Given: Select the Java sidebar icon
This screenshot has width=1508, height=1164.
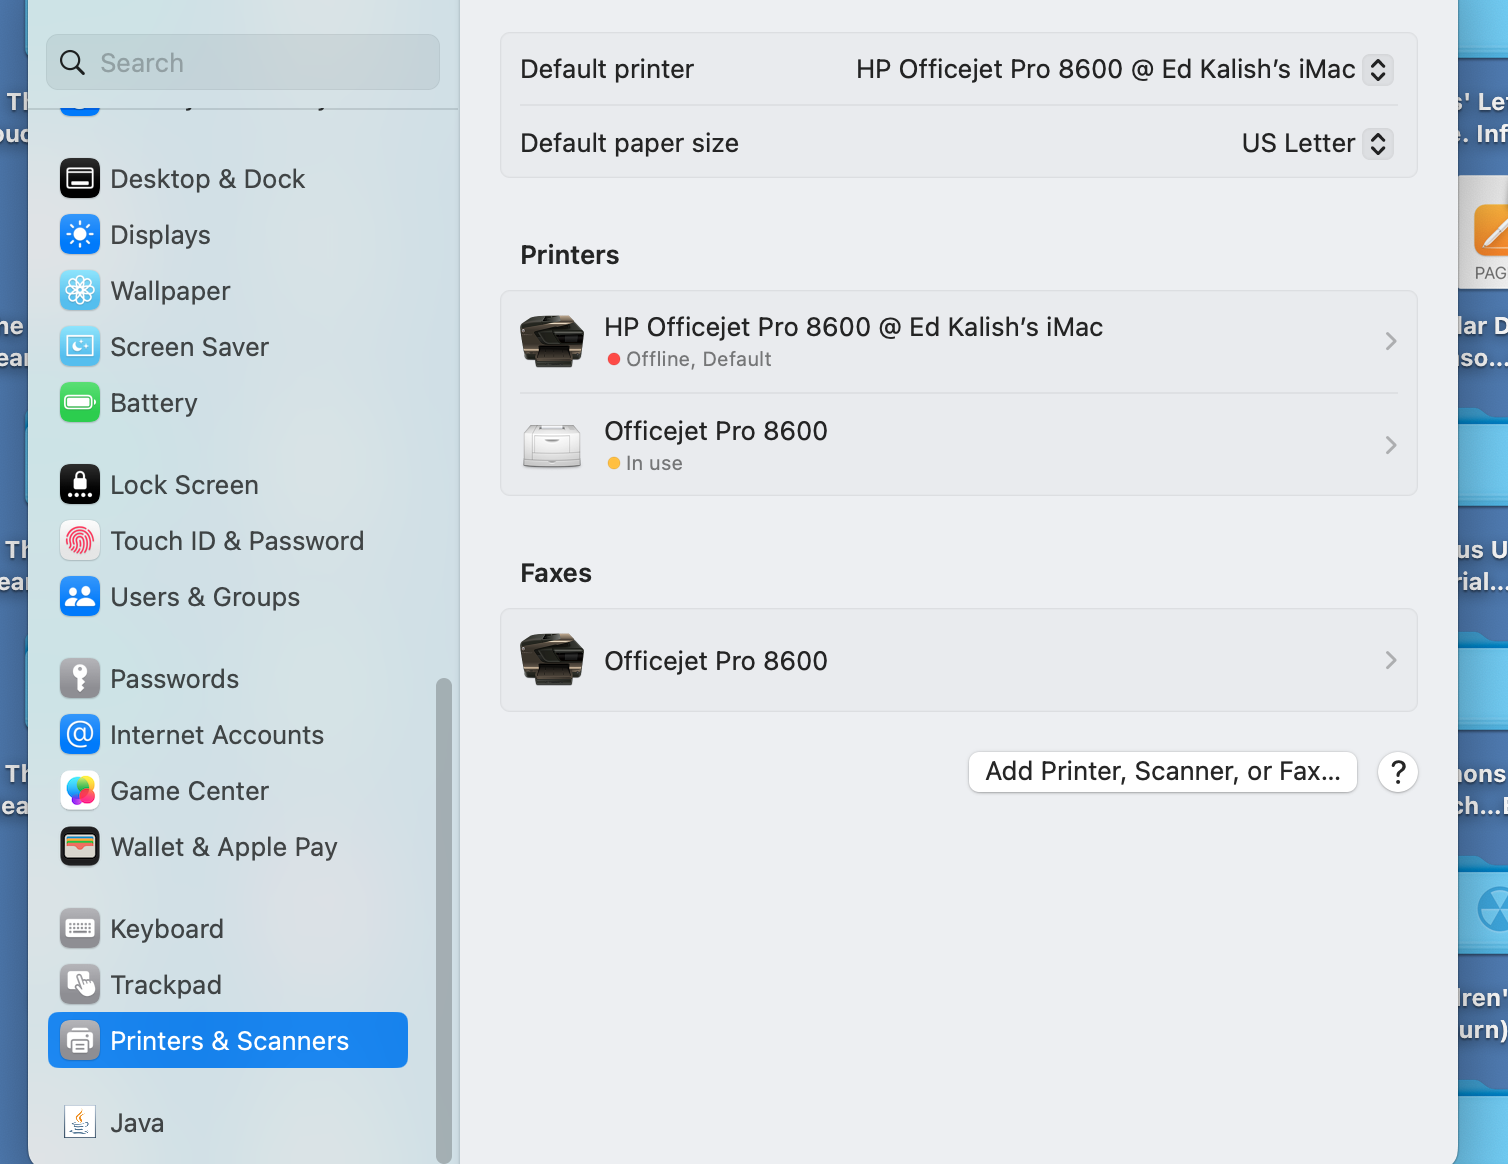Looking at the screenshot, I should click(80, 1122).
